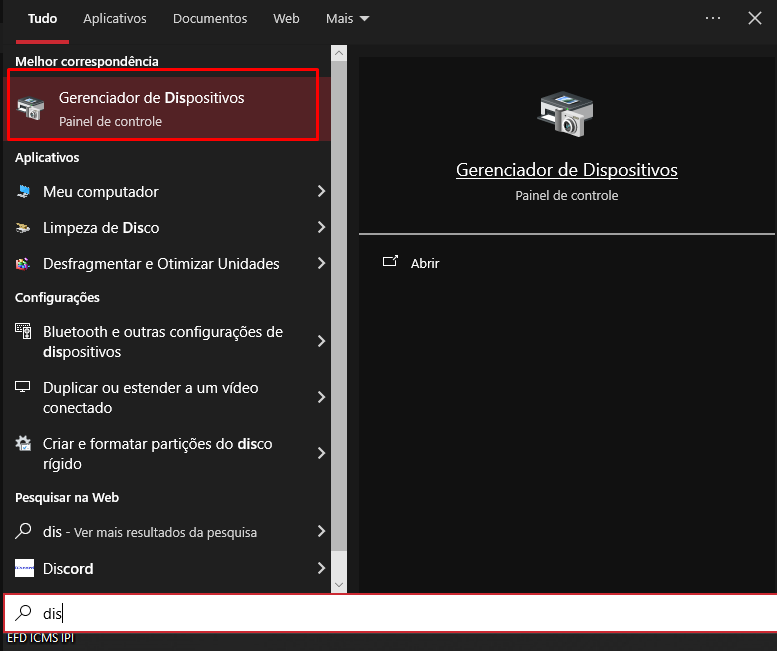Expand Discord result chevron
The height and width of the screenshot is (651, 777).
pyautogui.click(x=321, y=568)
